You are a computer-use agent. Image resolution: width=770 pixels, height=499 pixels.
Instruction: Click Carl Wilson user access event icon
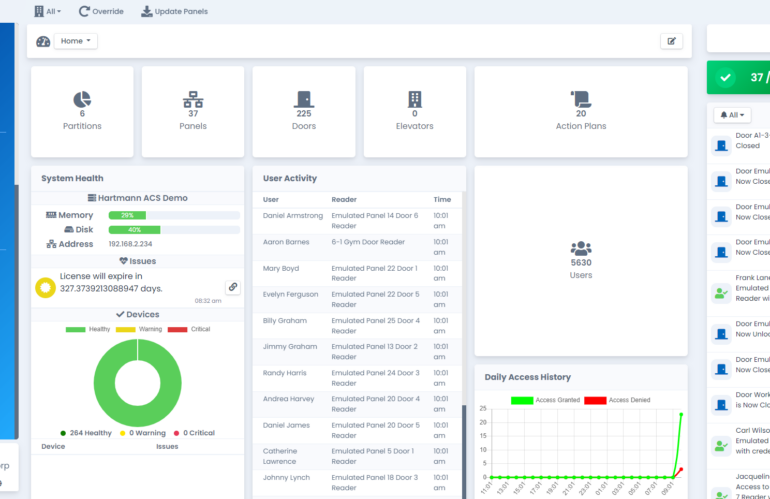[x=721, y=446]
